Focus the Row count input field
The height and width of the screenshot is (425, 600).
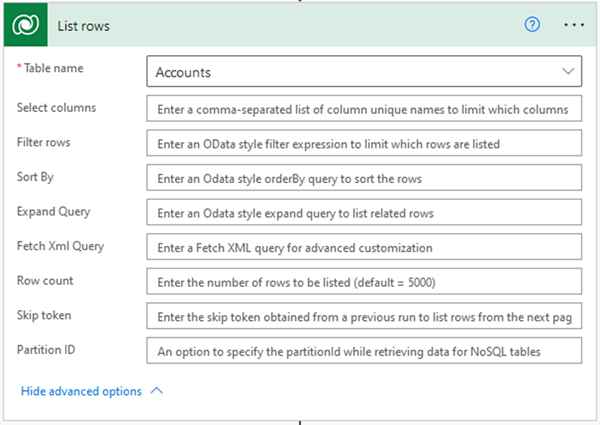[x=364, y=281]
